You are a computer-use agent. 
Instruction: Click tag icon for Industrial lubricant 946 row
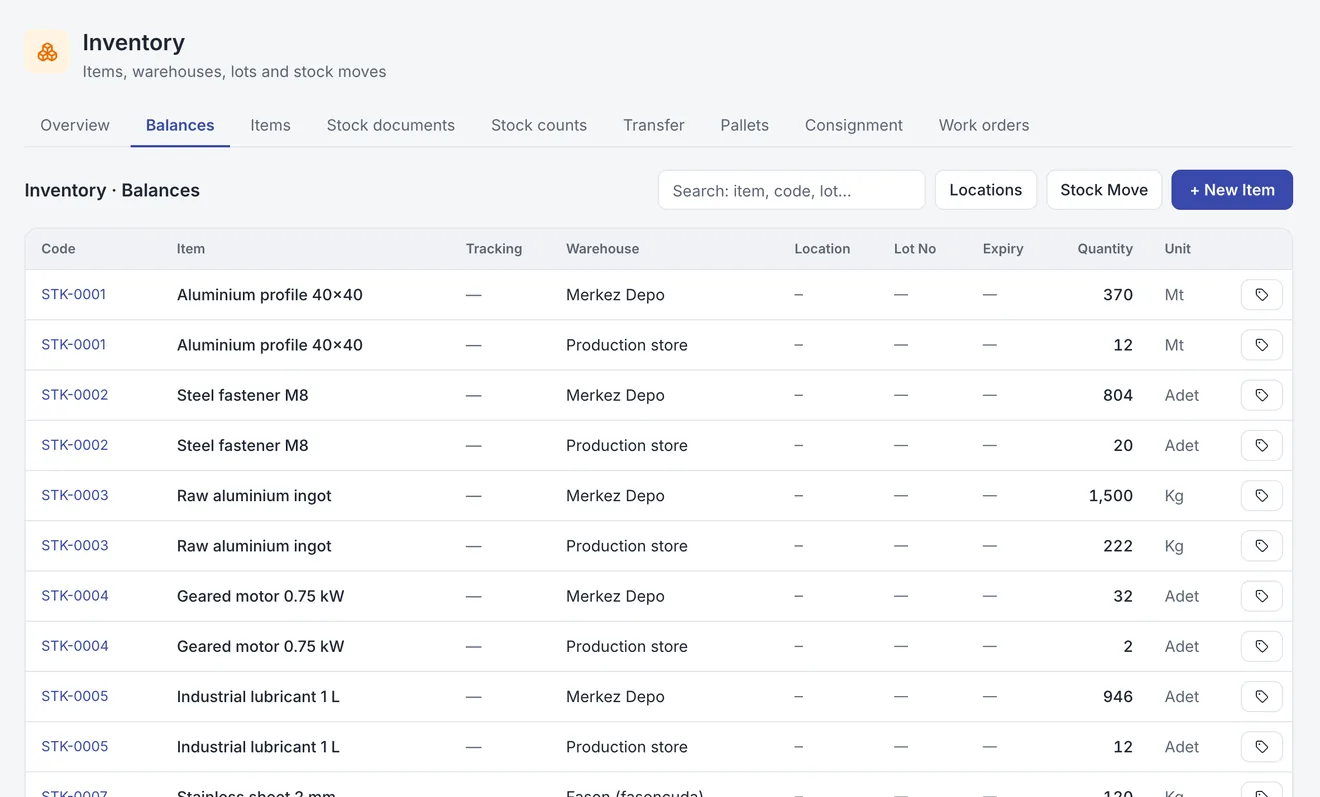pyautogui.click(x=1261, y=697)
